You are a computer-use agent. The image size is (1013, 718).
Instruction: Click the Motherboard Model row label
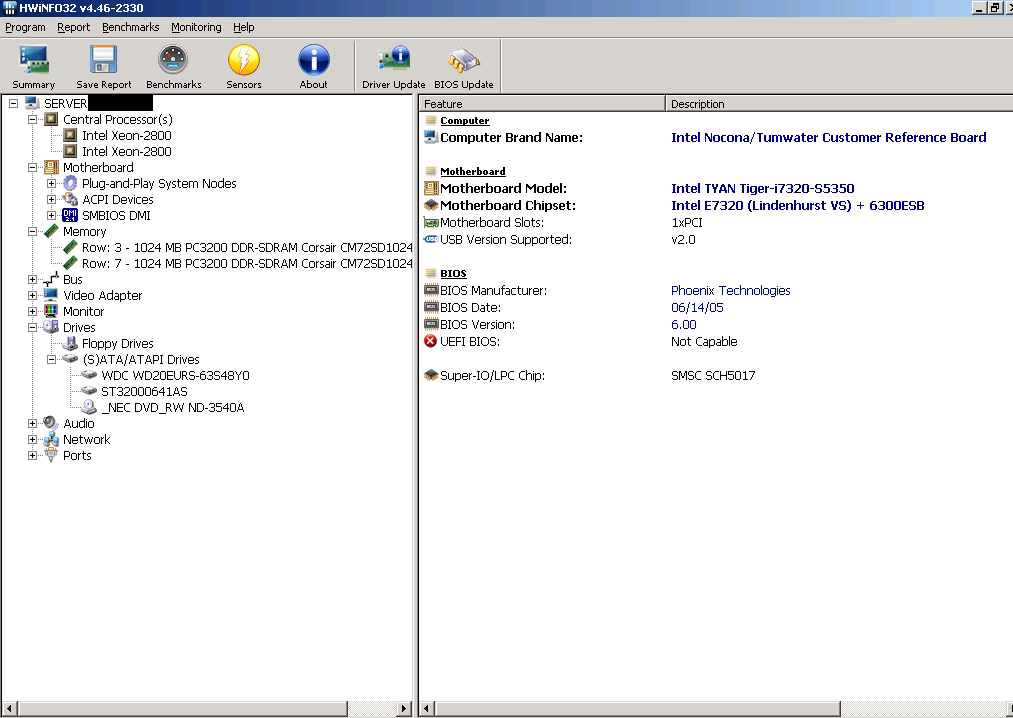coord(503,188)
